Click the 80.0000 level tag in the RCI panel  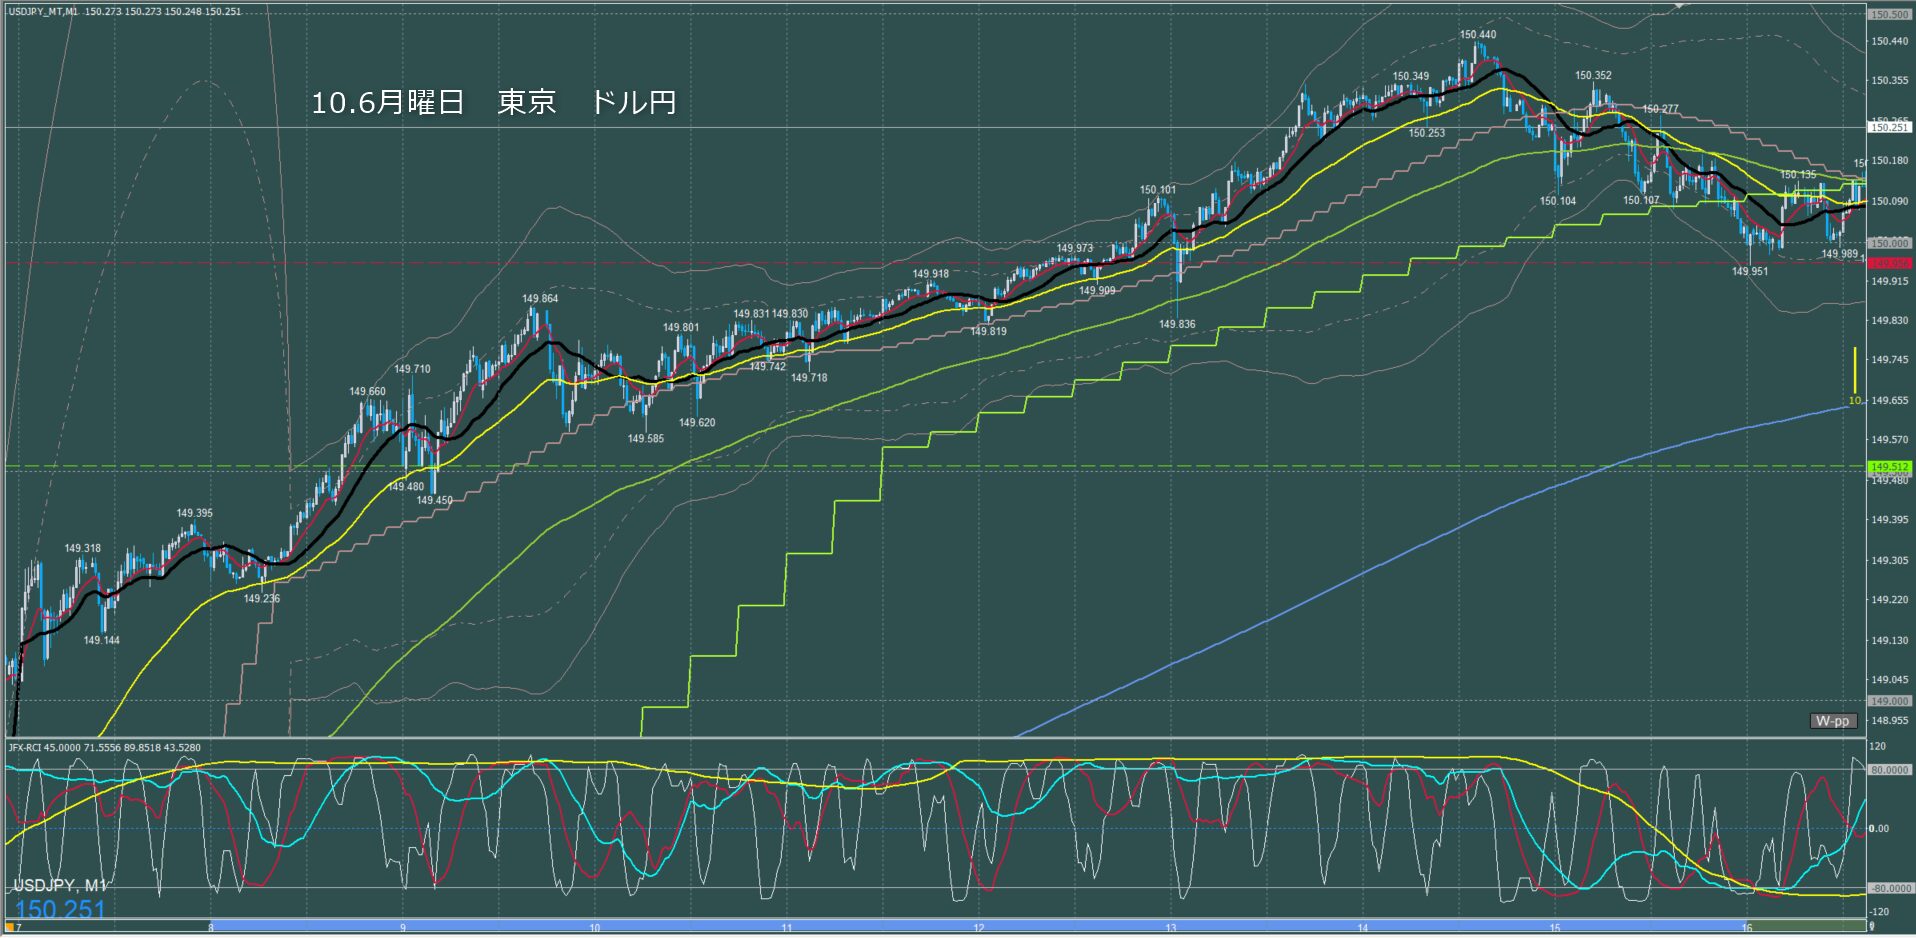click(1889, 770)
